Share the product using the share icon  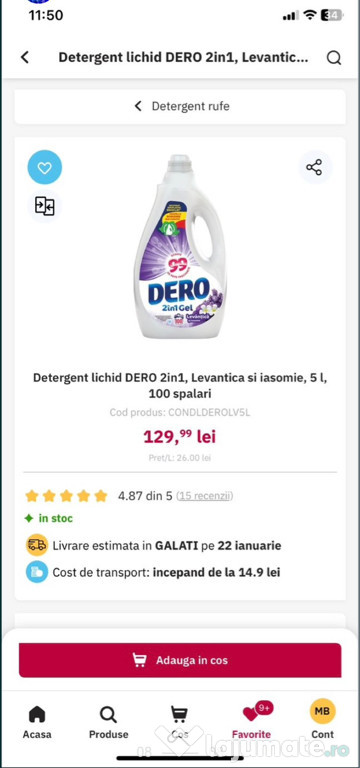click(x=314, y=167)
